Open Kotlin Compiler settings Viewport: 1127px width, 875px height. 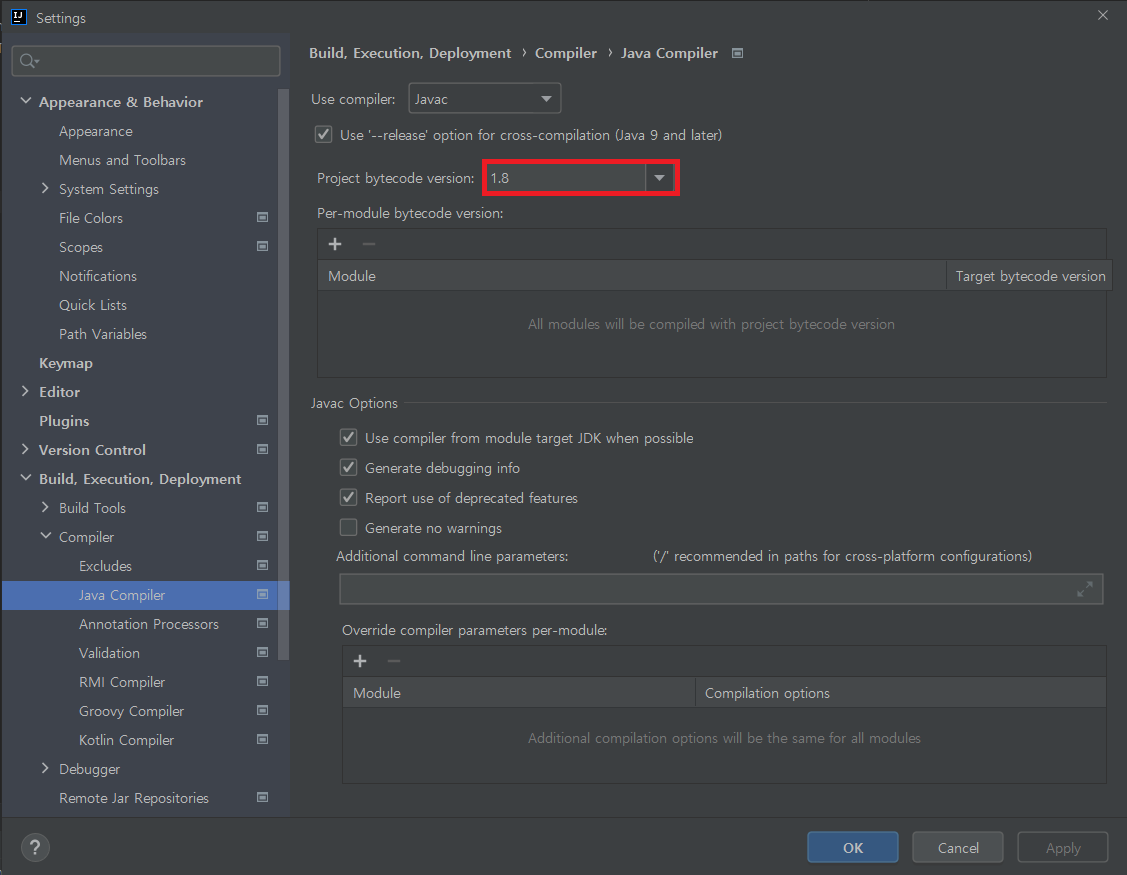click(126, 740)
